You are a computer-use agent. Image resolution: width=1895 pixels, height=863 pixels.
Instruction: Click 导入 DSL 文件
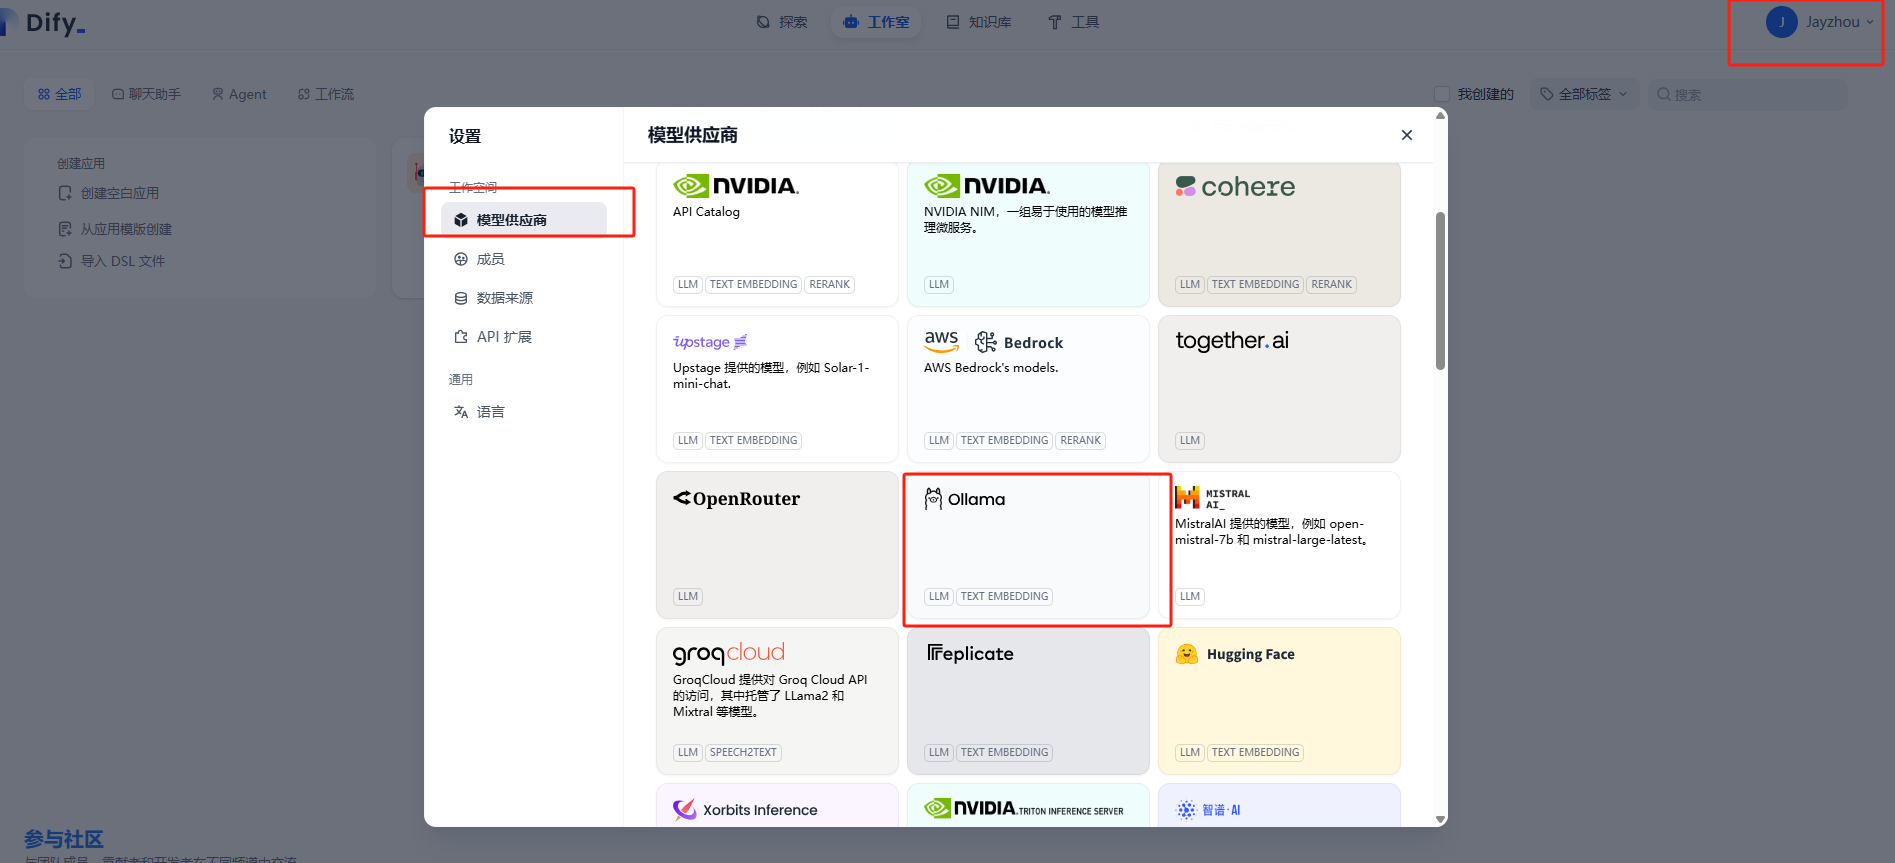[x=112, y=261]
